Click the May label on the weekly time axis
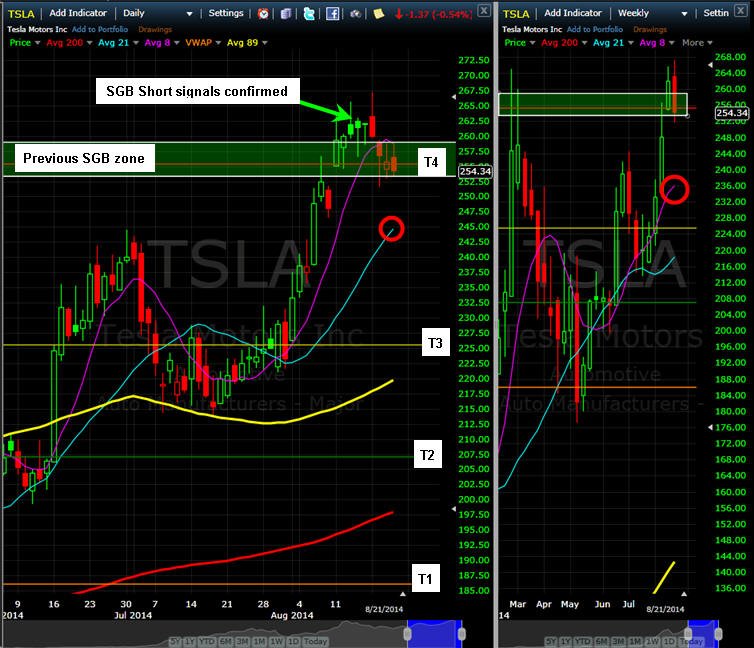754x648 pixels. (570, 604)
